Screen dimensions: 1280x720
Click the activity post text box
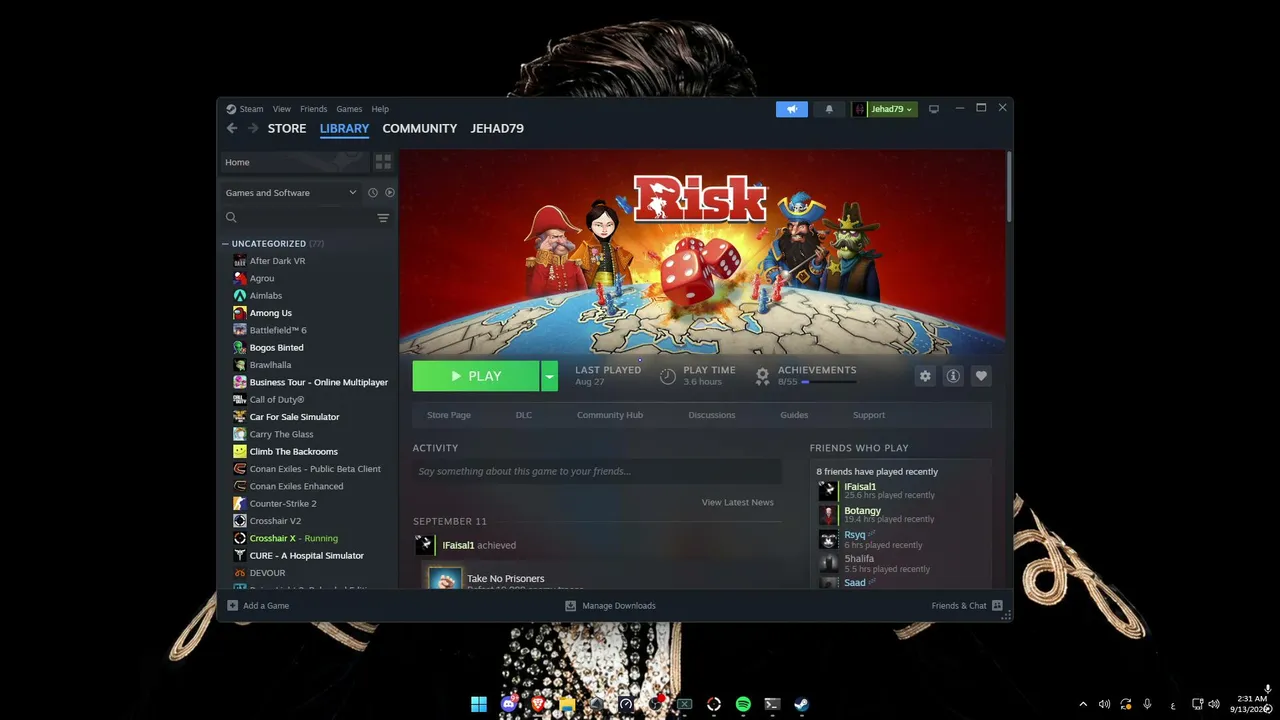[597, 471]
